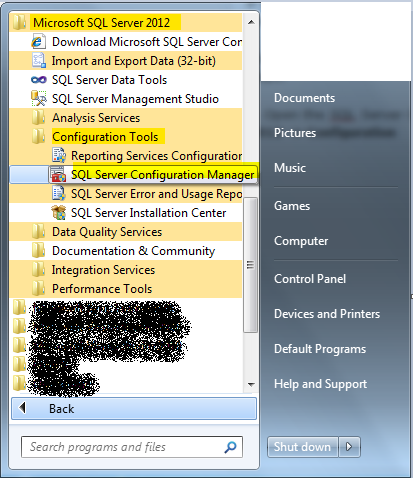Launch SQL Server Management Studio
The width and height of the screenshot is (413, 478).
[126, 99]
